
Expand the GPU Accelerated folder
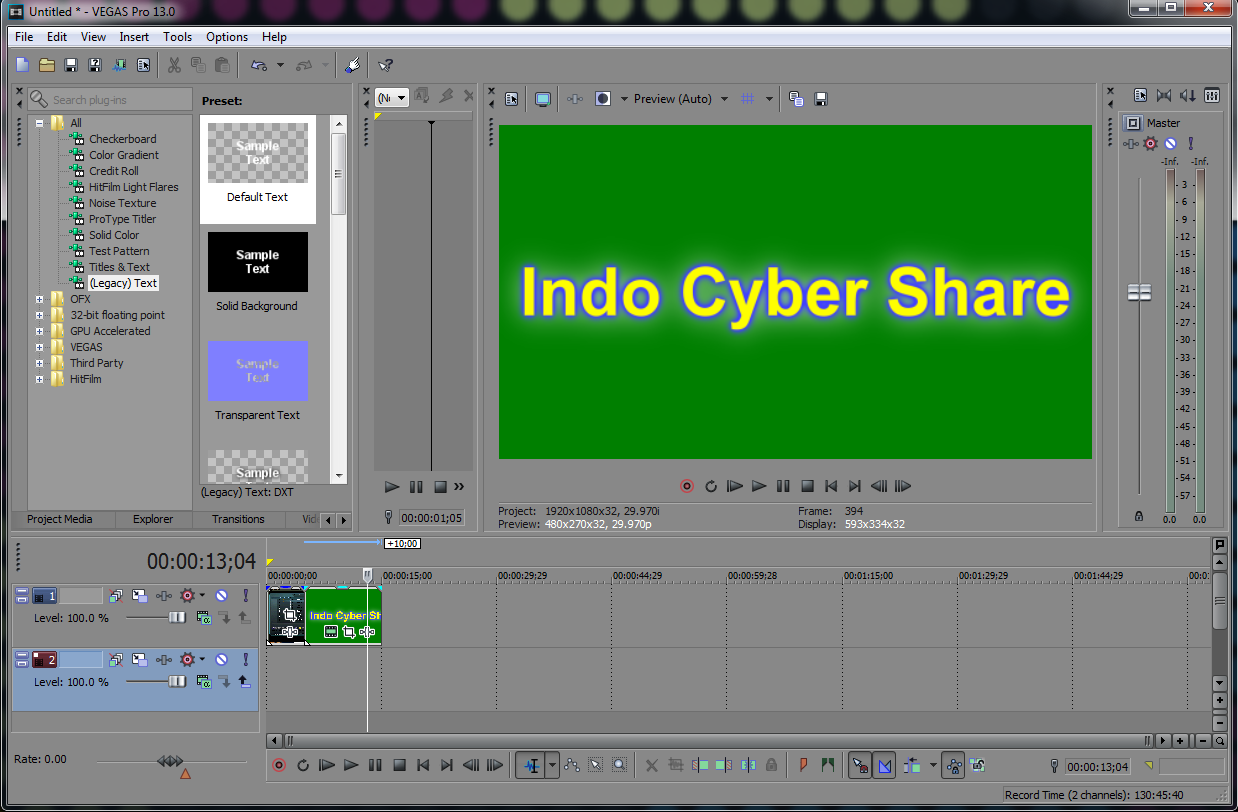[40, 331]
